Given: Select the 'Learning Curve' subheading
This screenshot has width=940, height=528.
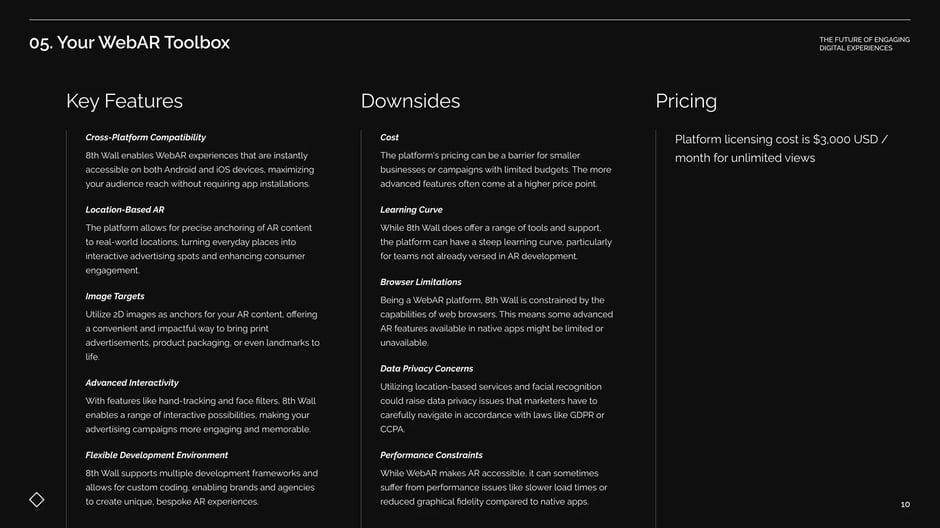Looking at the screenshot, I should 411,210.
